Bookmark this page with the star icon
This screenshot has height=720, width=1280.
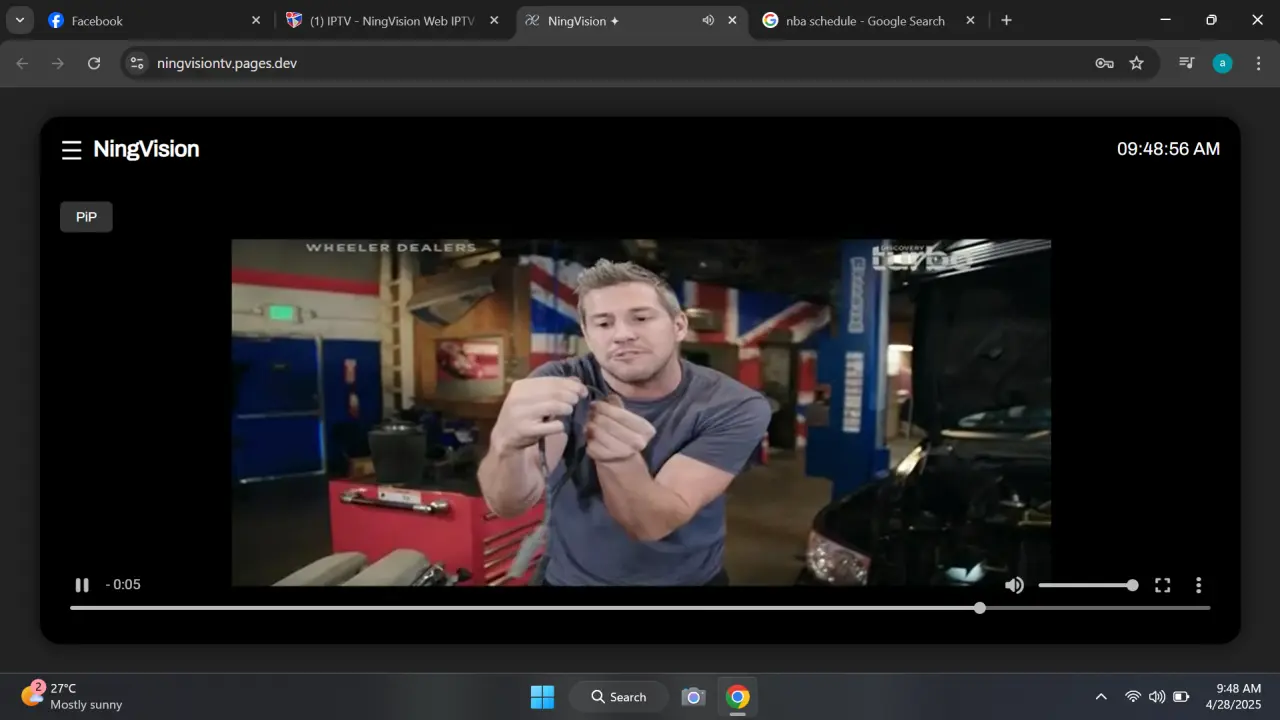(1136, 63)
